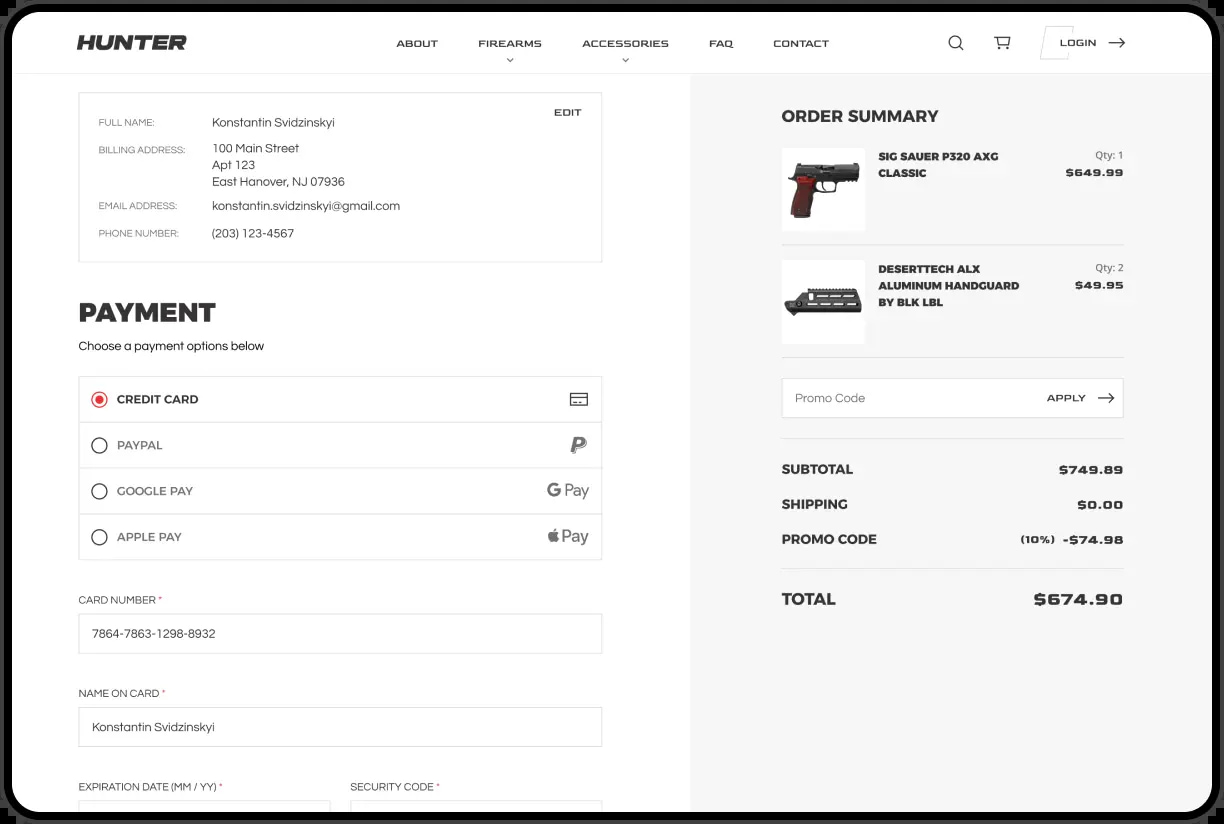Click the name Konstantin Svidzinskyi in billing details
This screenshot has width=1224, height=824.
pos(273,122)
